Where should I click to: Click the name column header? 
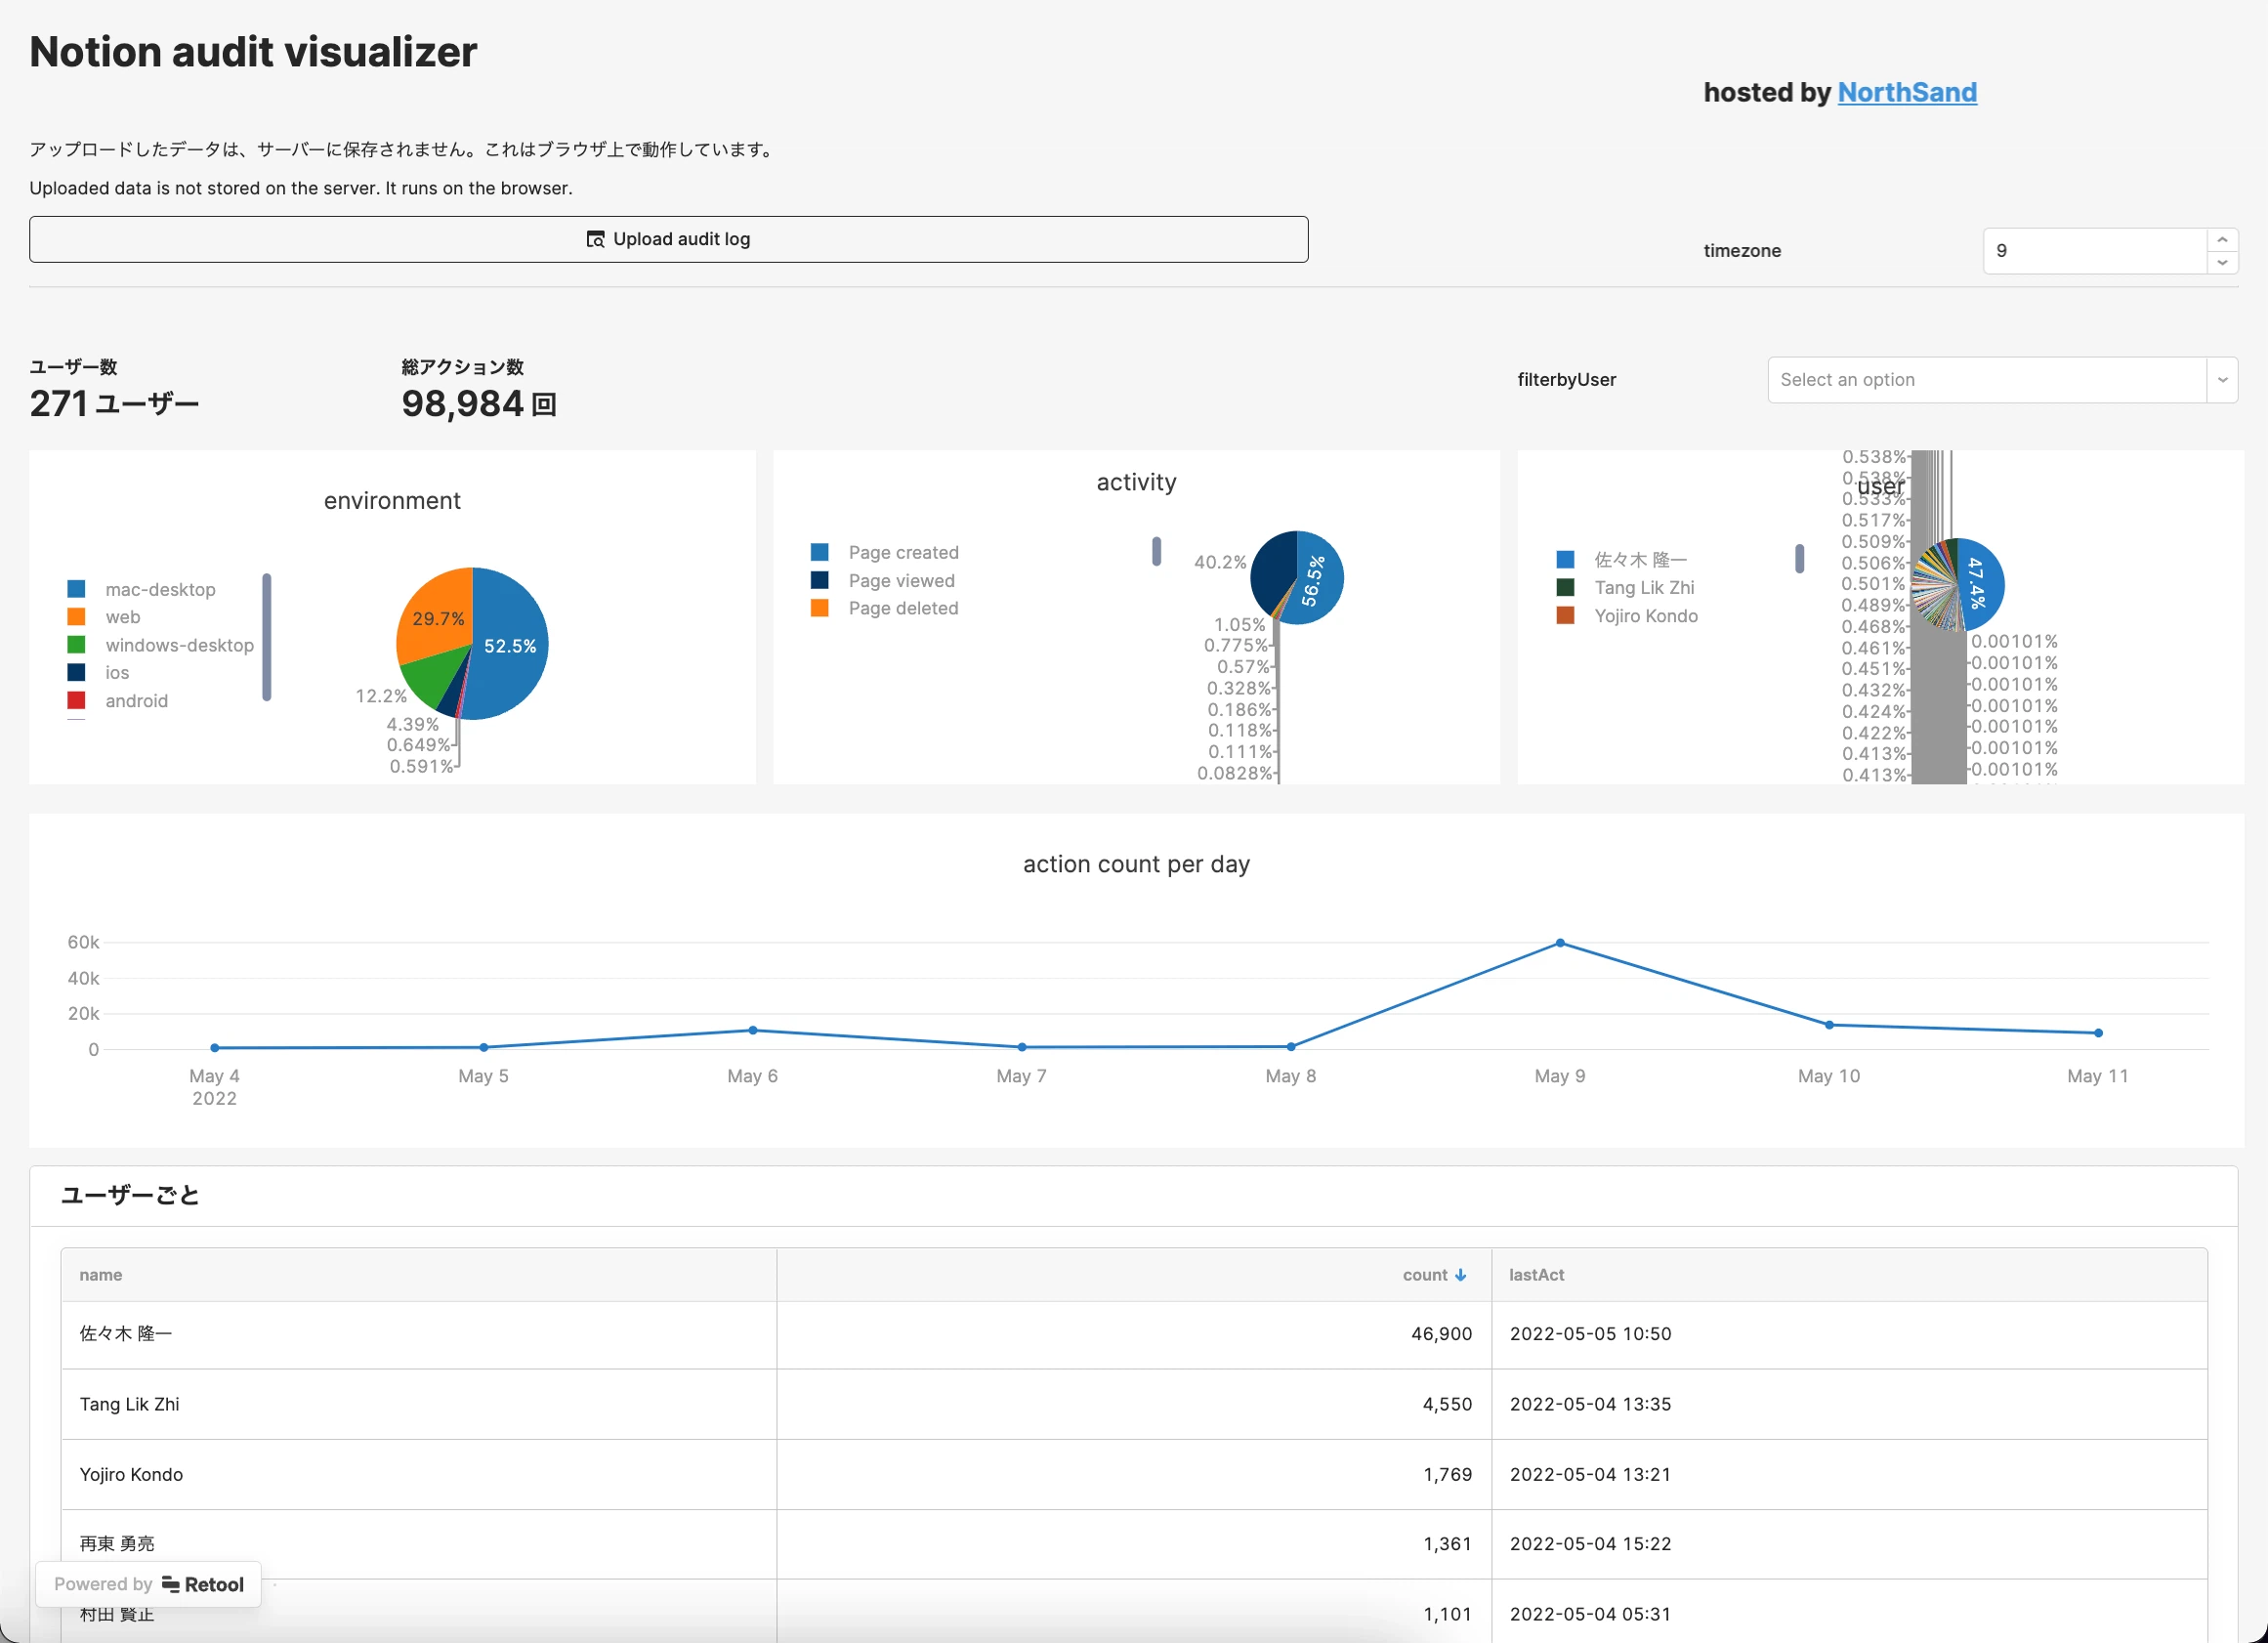(x=101, y=1275)
